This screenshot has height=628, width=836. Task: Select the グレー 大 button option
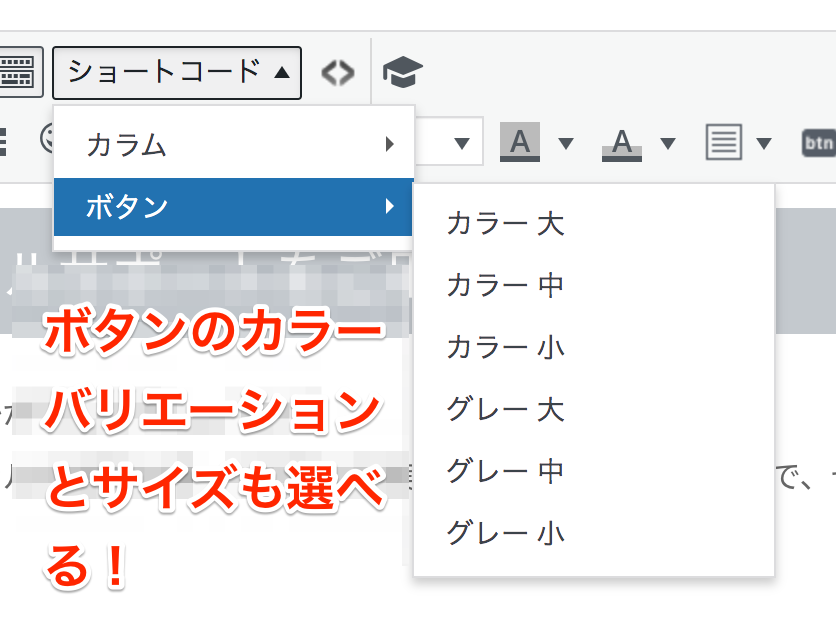(x=505, y=409)
